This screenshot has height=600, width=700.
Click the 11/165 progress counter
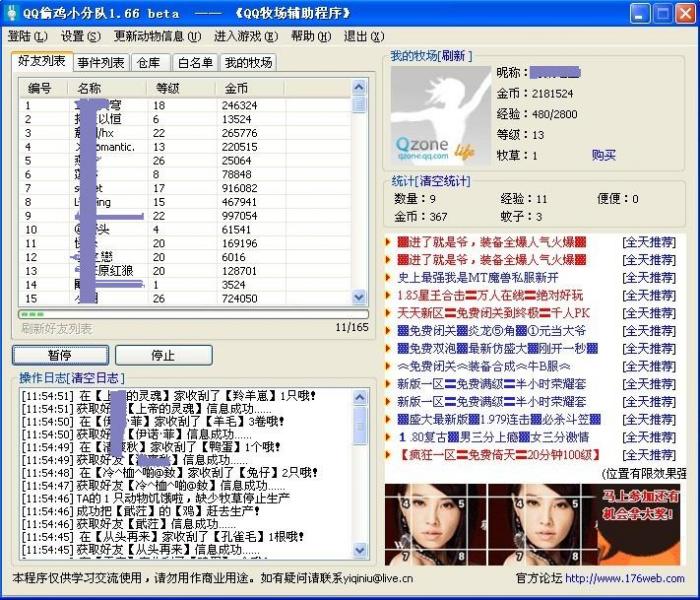352,327
